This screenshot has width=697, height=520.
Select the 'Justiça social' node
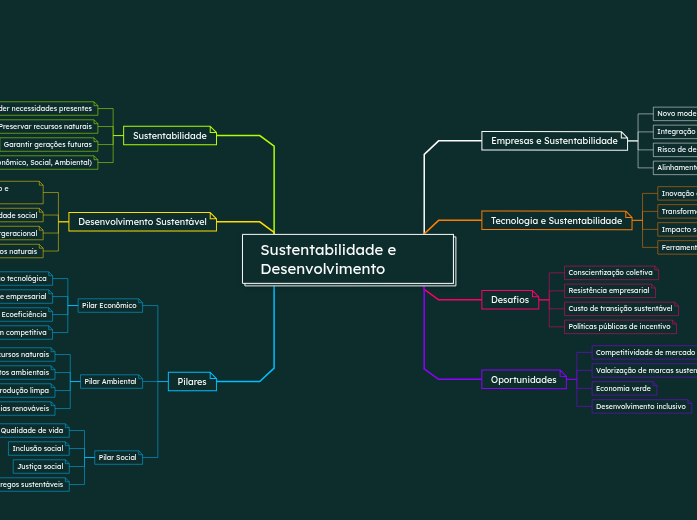[41, 467]
